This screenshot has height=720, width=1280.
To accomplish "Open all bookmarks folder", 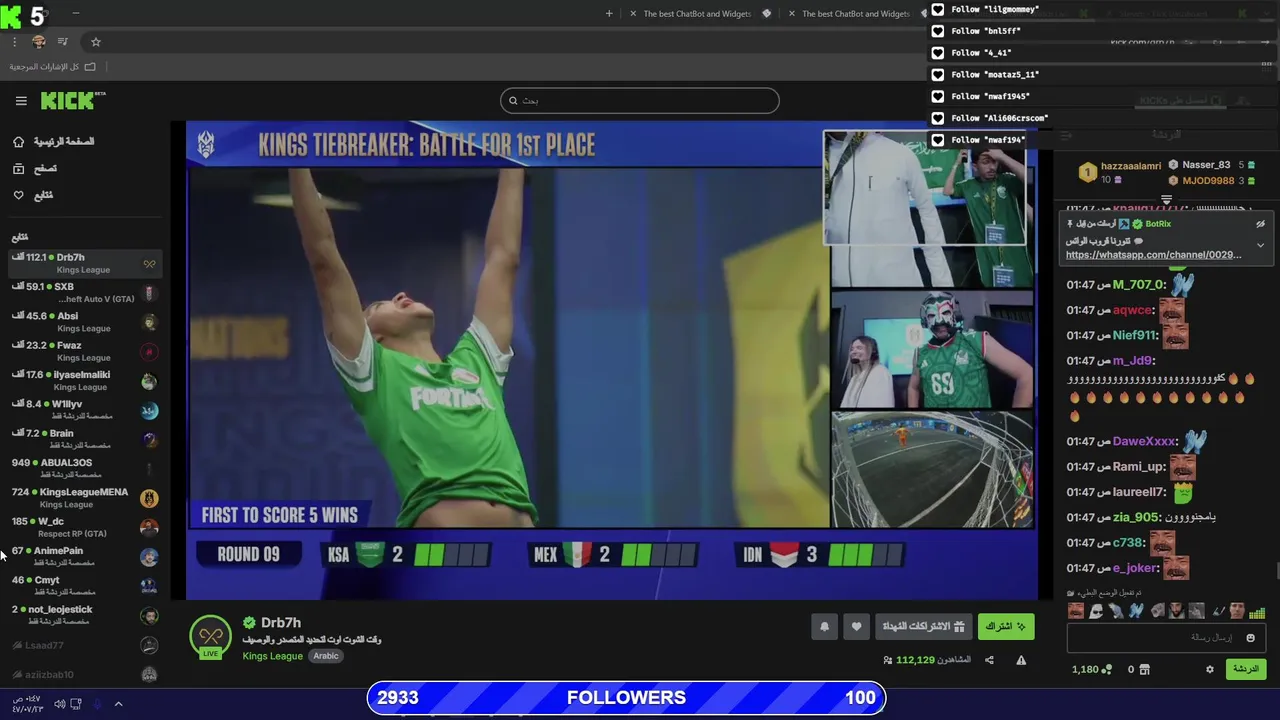I will tap(52, 67).
